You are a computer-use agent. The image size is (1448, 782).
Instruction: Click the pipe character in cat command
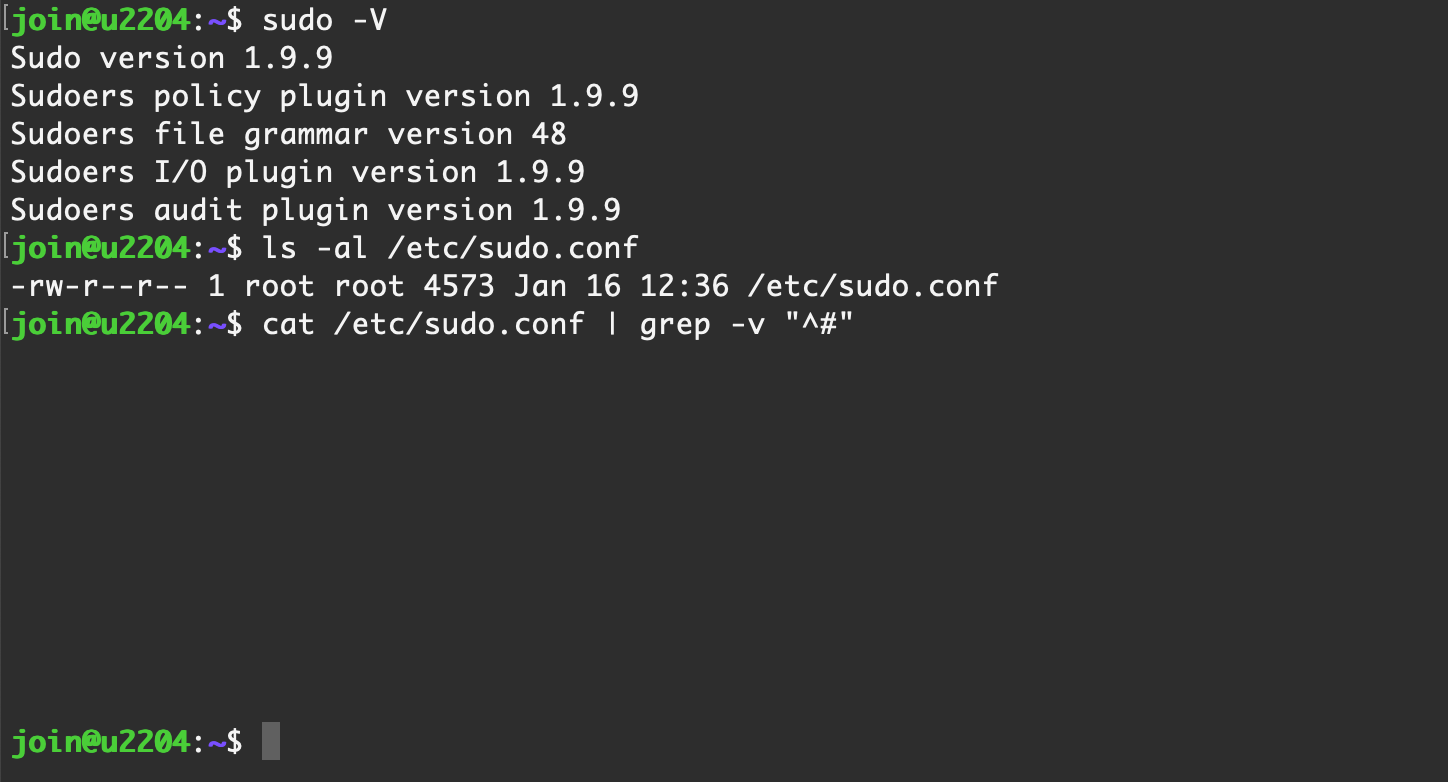[x=612, y=324]
